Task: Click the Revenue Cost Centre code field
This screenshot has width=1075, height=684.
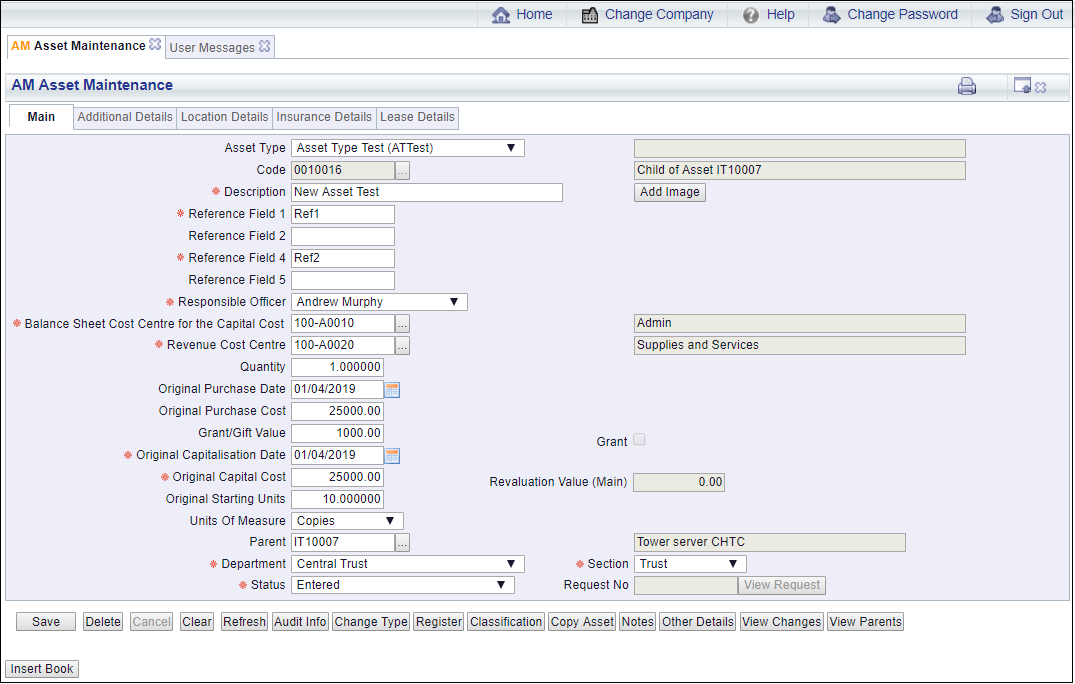Action: pos(343,345)
